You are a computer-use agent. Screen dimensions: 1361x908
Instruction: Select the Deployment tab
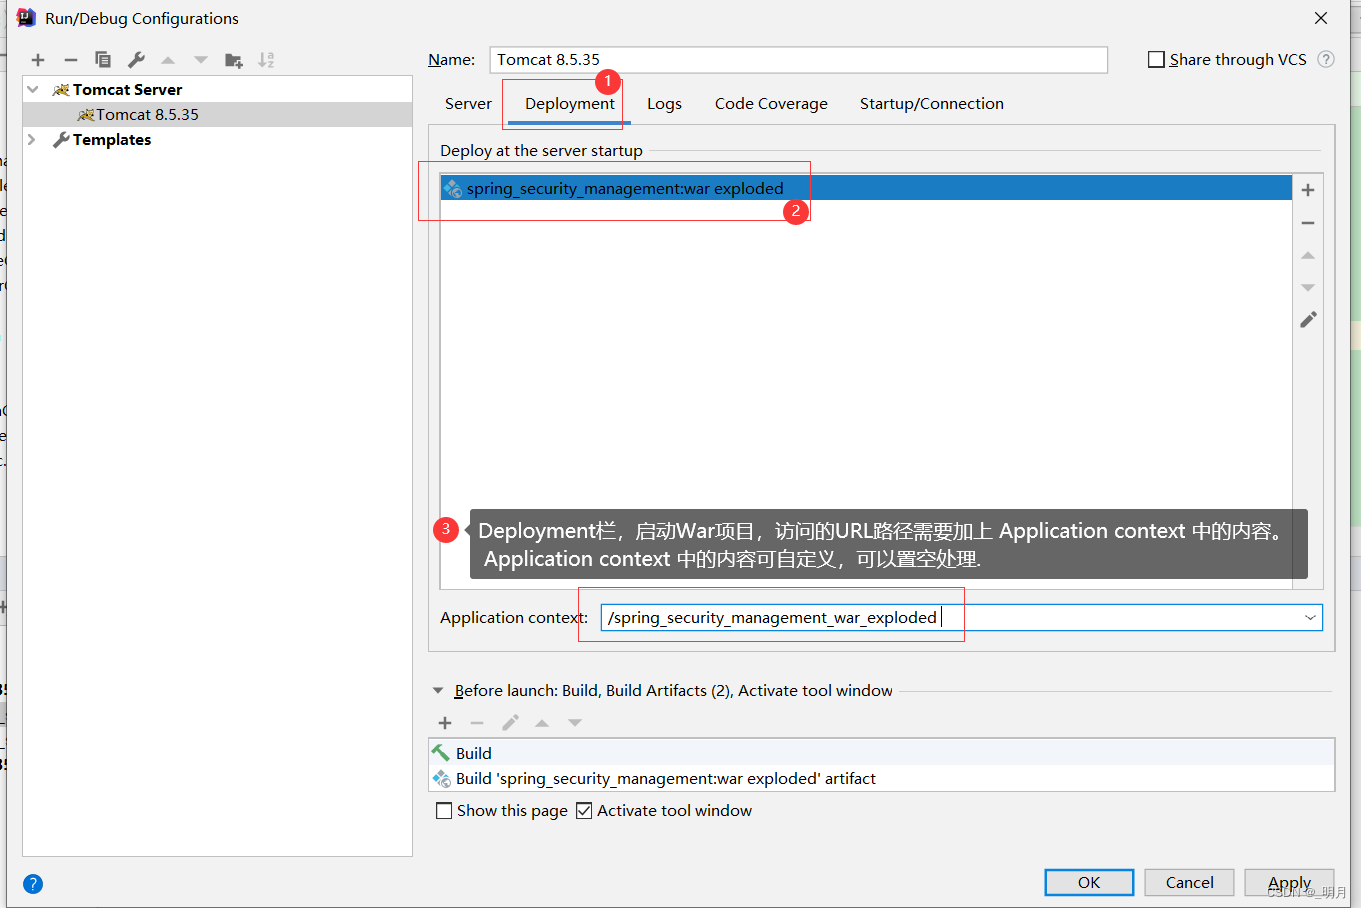pos(570,104)
